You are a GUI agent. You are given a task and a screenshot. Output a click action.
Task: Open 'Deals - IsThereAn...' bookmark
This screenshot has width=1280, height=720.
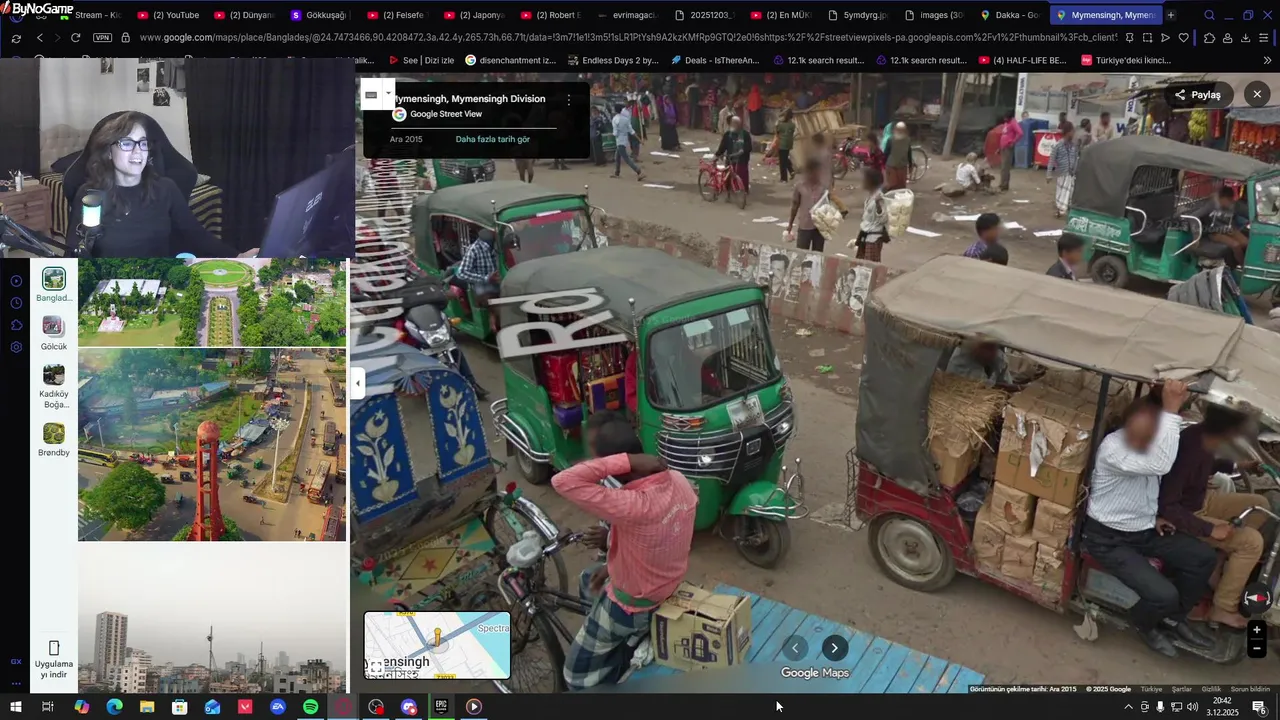(714, 60)
